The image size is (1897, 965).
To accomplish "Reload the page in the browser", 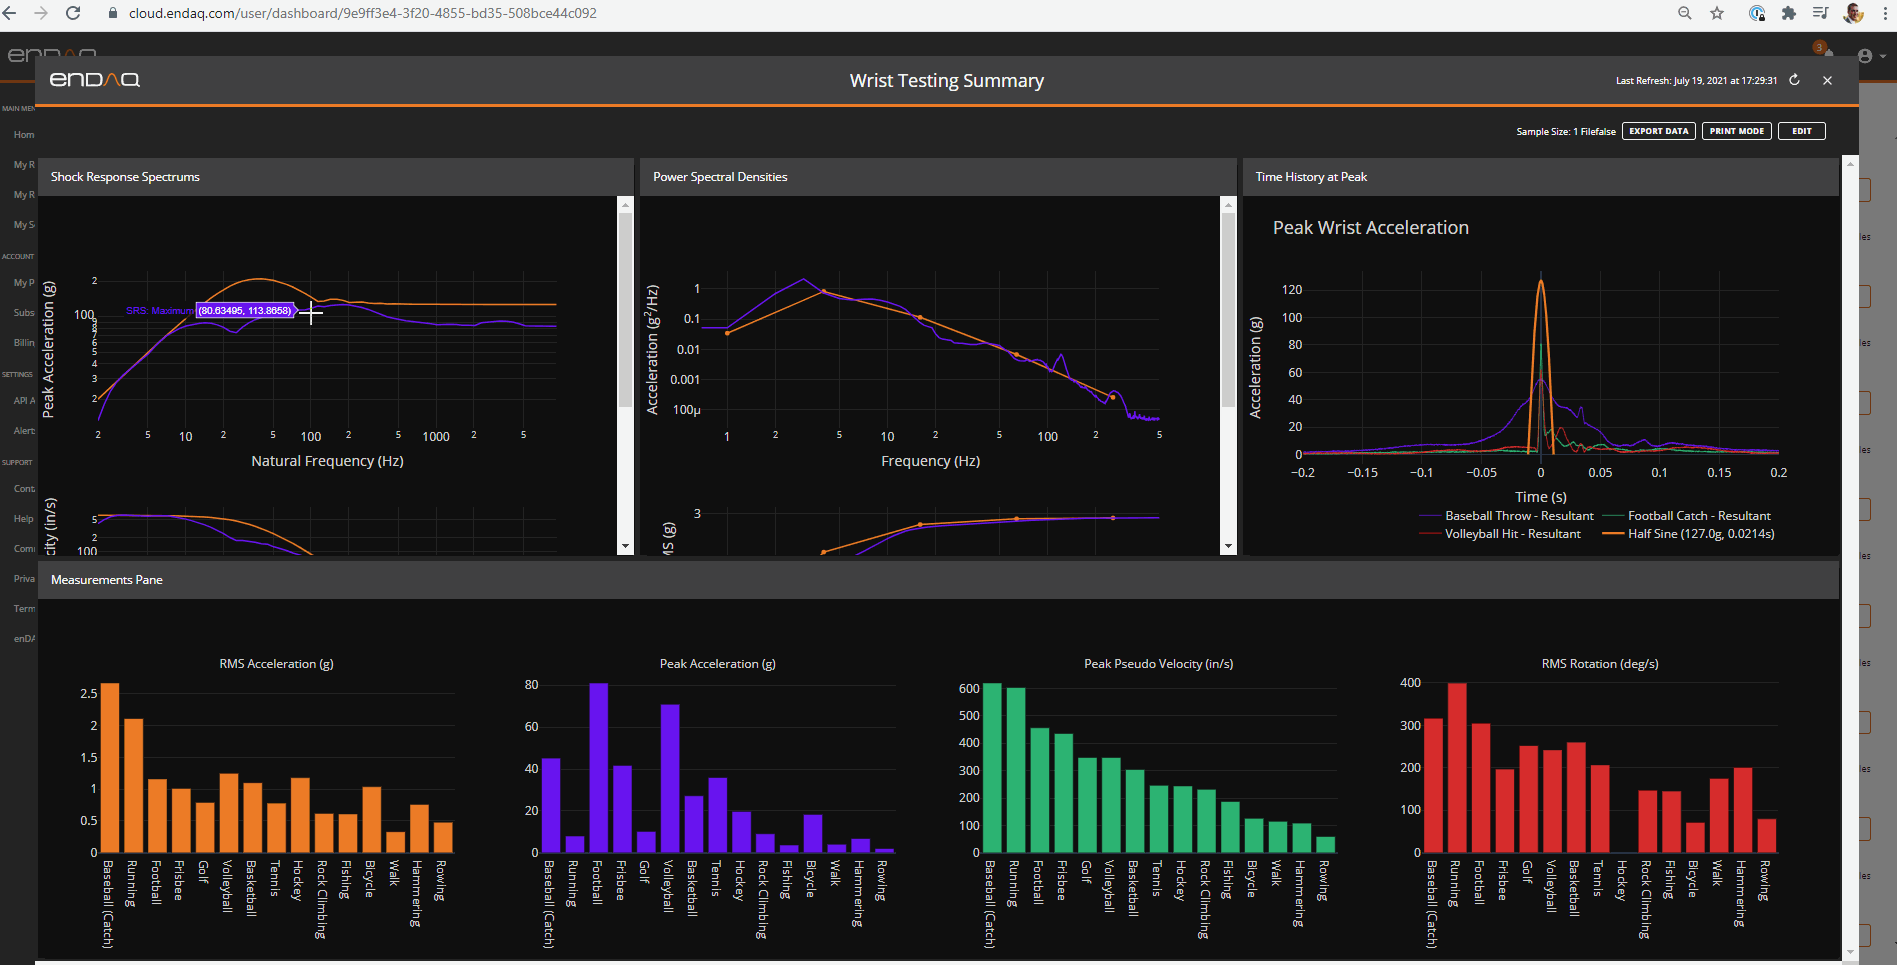I will pyautogui.click(x=73, y=13).
